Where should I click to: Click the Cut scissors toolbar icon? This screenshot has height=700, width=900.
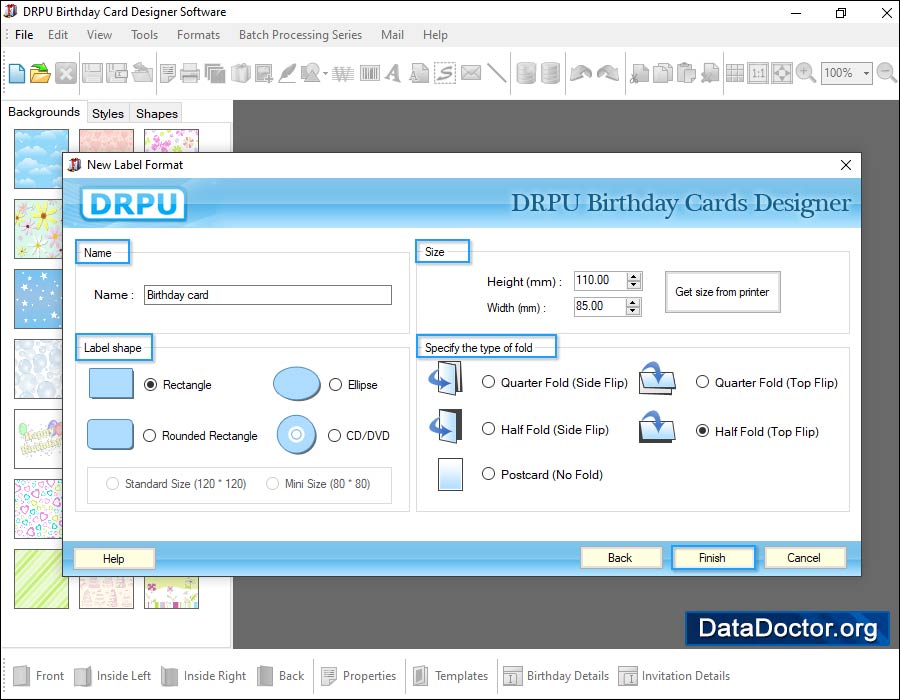pos(639,73)
